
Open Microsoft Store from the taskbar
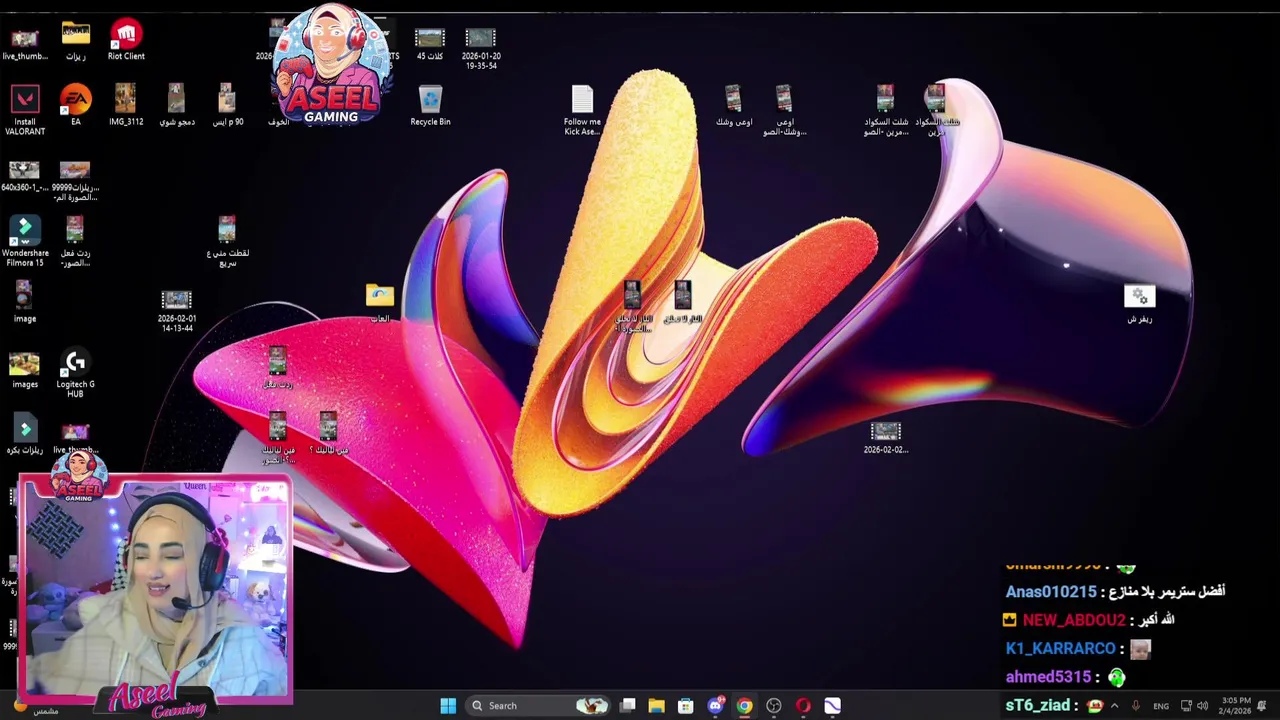[685, 706]
